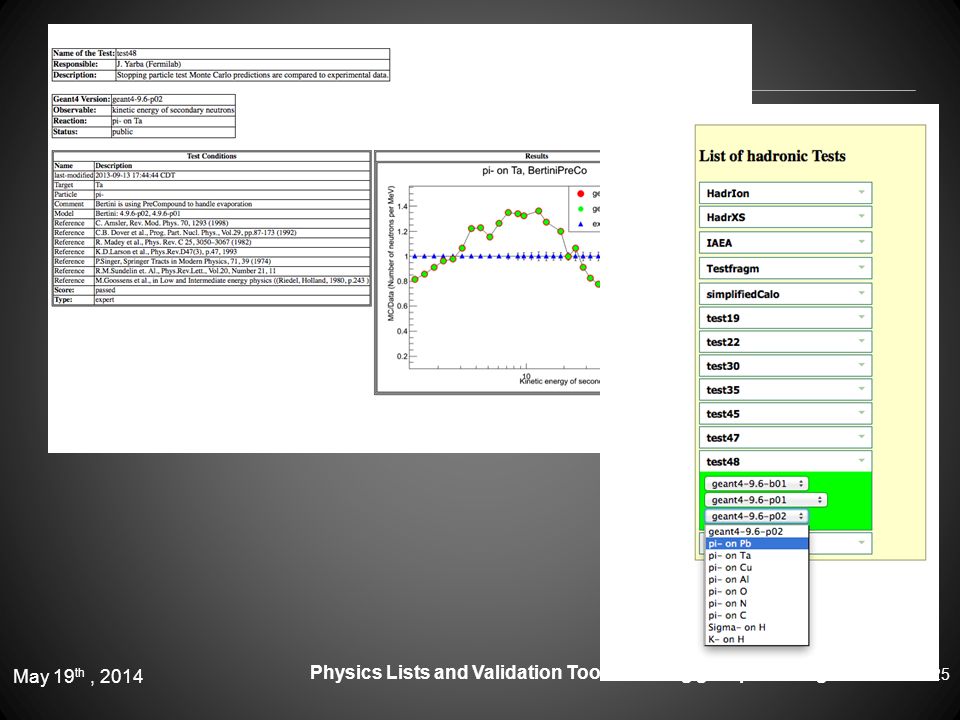The height and width of the screenshot is (720, 960).
Task: Choose 'K- on H' reaction
Action: (757, 639)
